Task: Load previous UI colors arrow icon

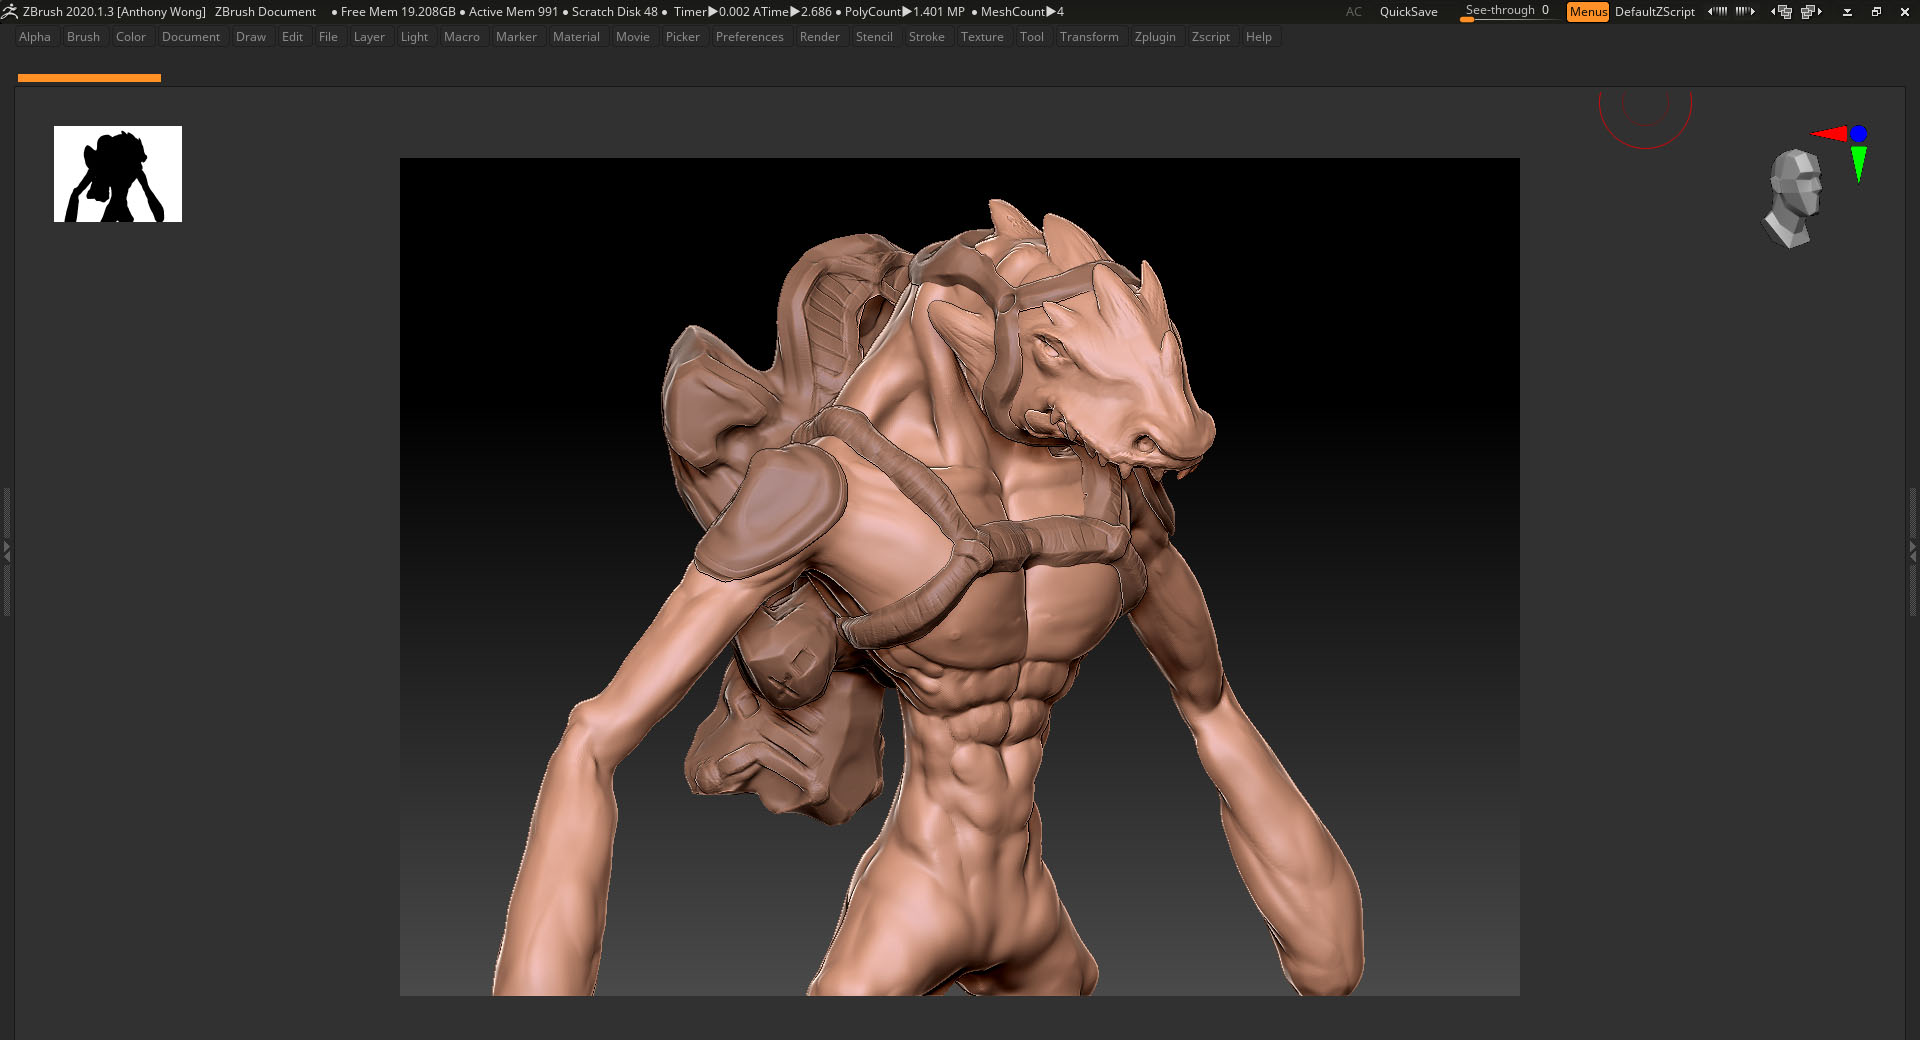Action: 1717,12
